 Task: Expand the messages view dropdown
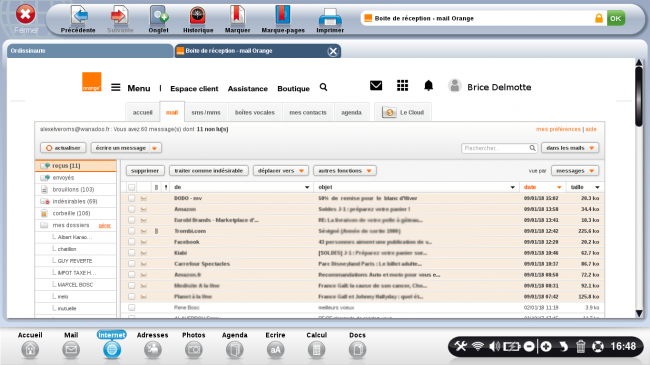click(x=575, y=171)
